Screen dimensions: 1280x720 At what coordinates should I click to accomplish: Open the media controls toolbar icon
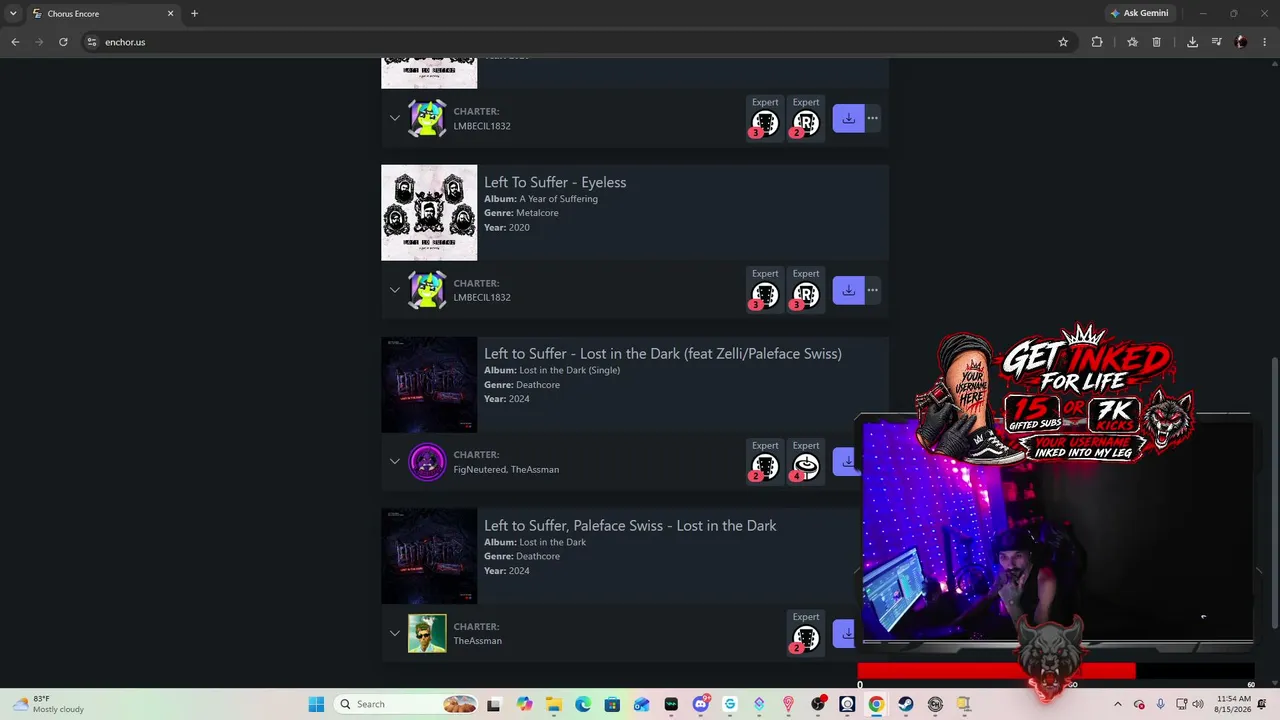click(x=1217, y=42)
